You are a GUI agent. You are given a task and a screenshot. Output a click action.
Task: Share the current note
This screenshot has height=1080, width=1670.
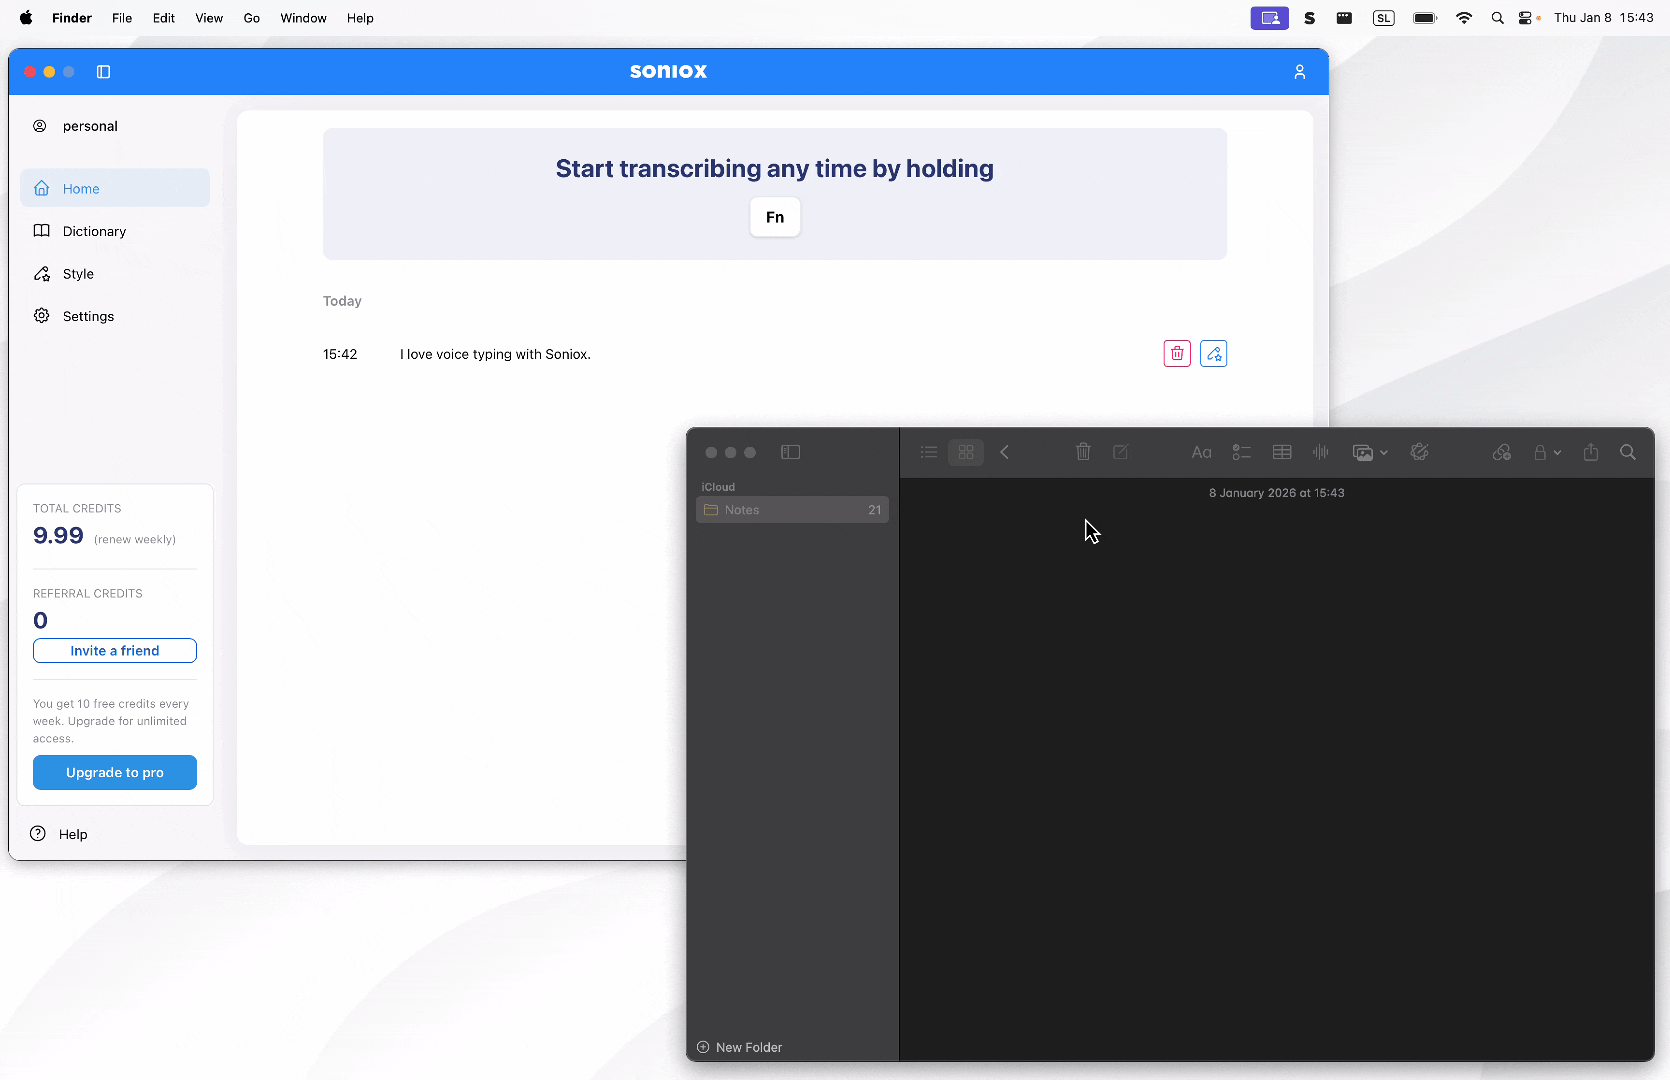1591,452
